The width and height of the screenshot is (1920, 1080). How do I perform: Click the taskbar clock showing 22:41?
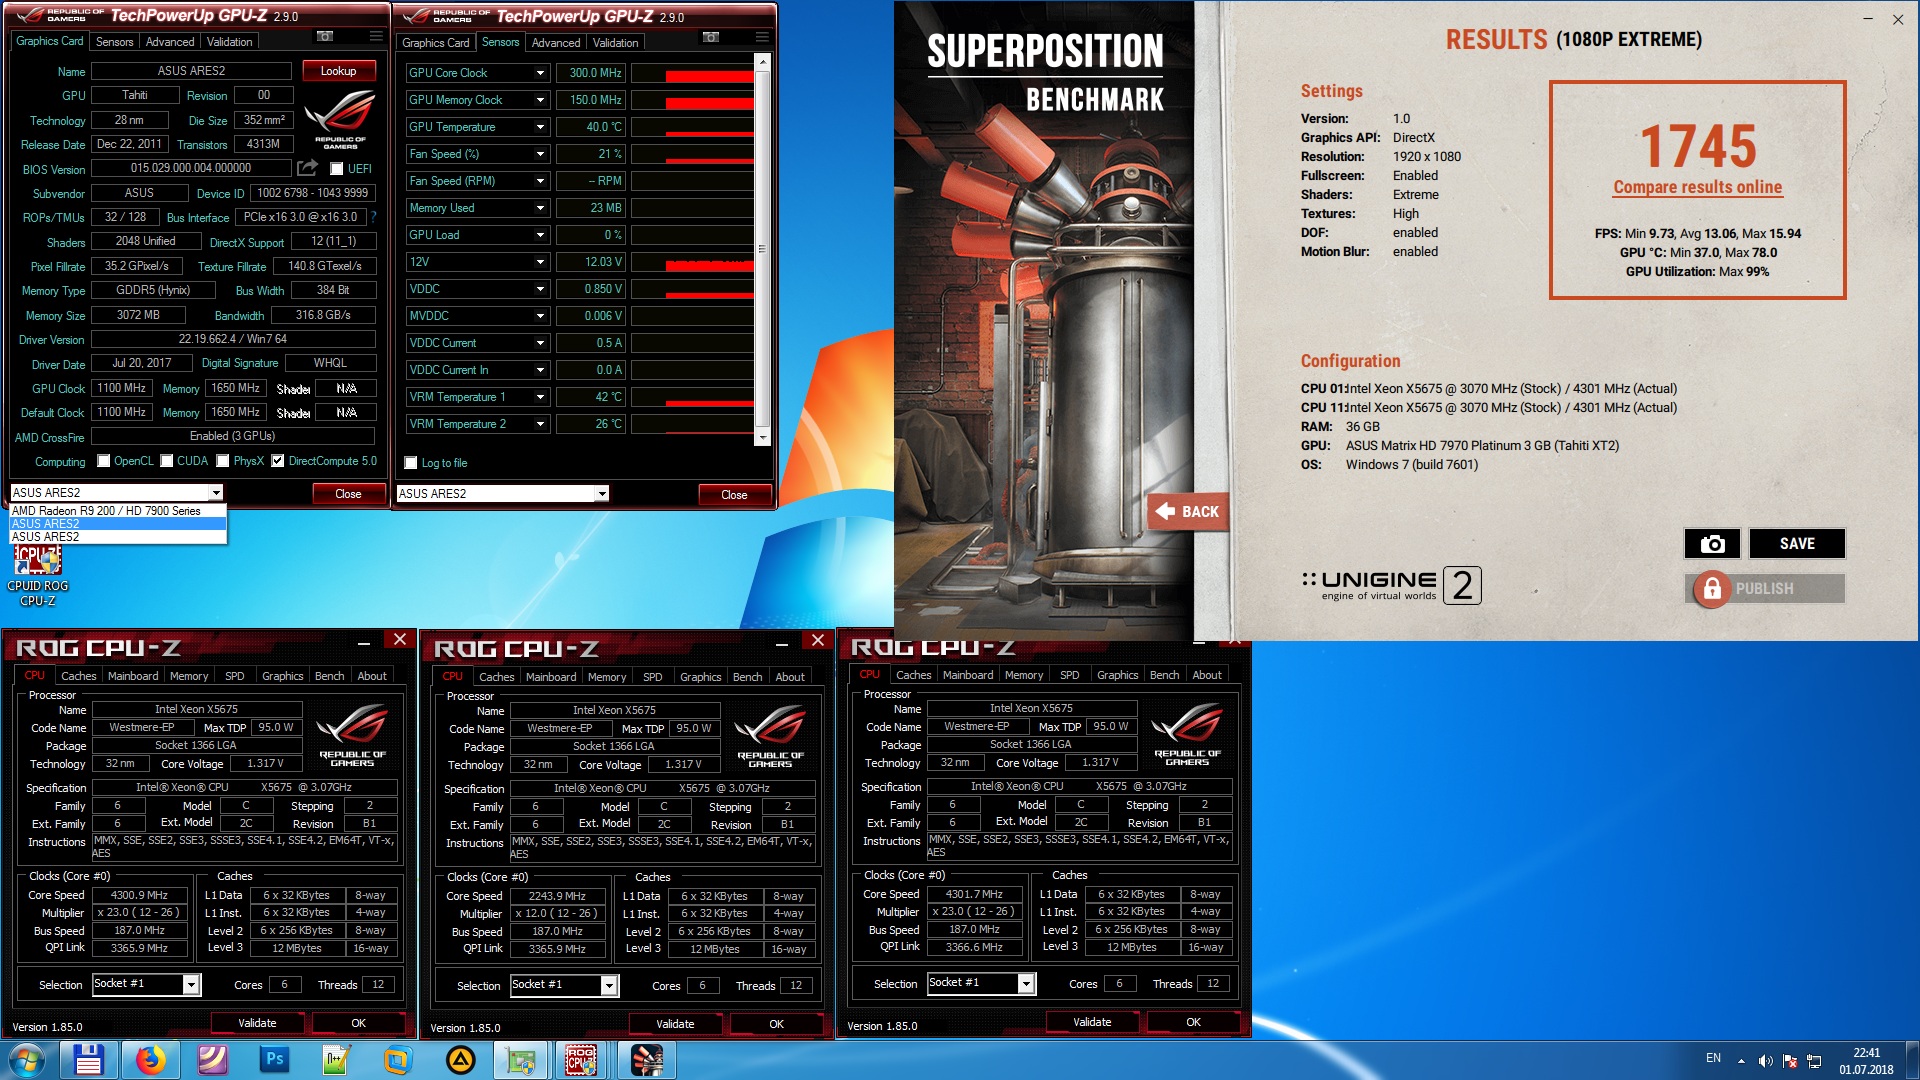[1866, 1061]
